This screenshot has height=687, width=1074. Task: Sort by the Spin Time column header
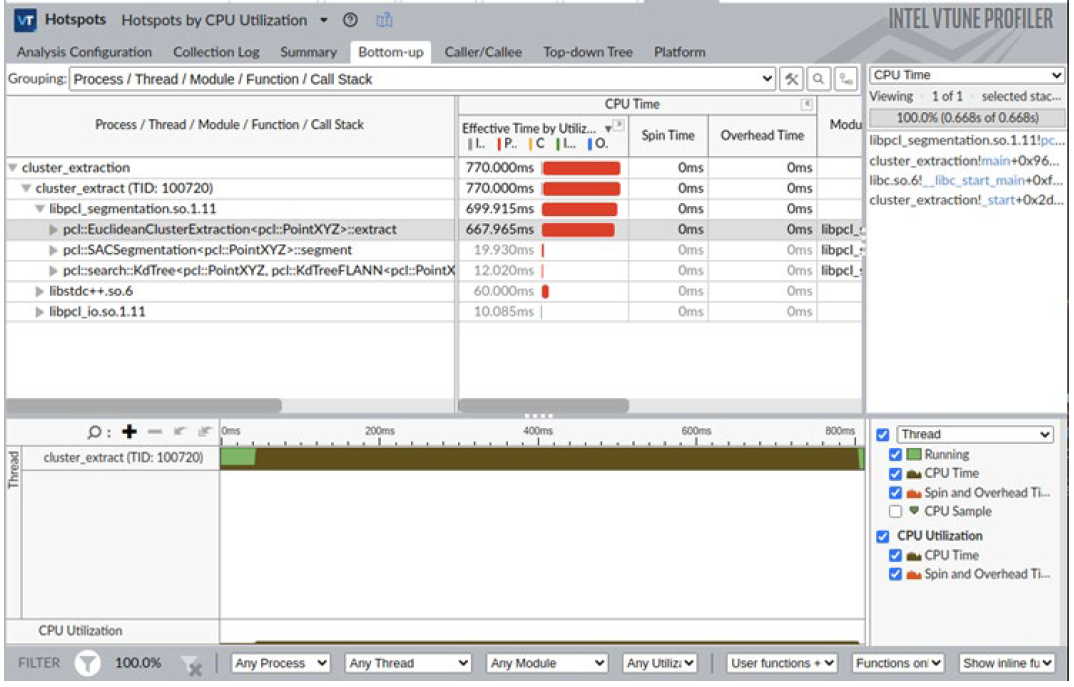668,136
